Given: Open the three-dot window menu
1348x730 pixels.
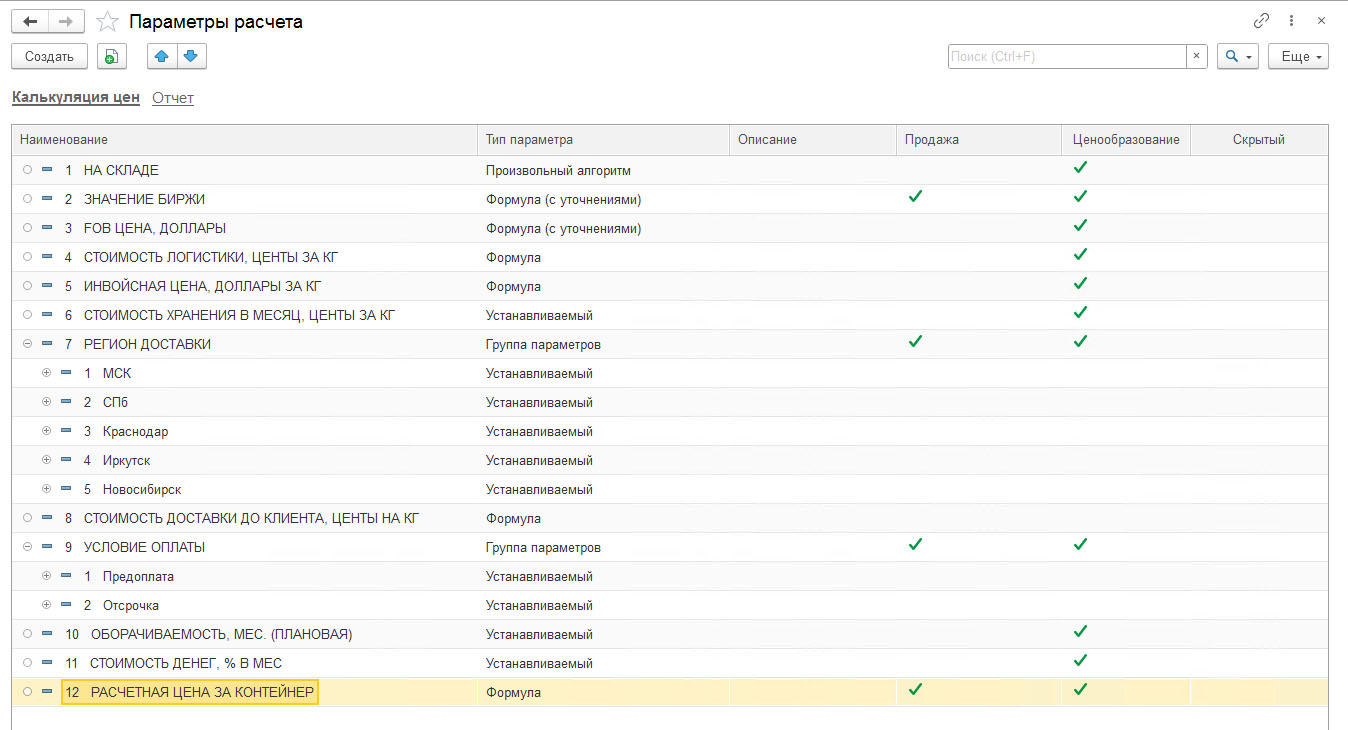Looking at the screenshot, I should [1291, 21].
